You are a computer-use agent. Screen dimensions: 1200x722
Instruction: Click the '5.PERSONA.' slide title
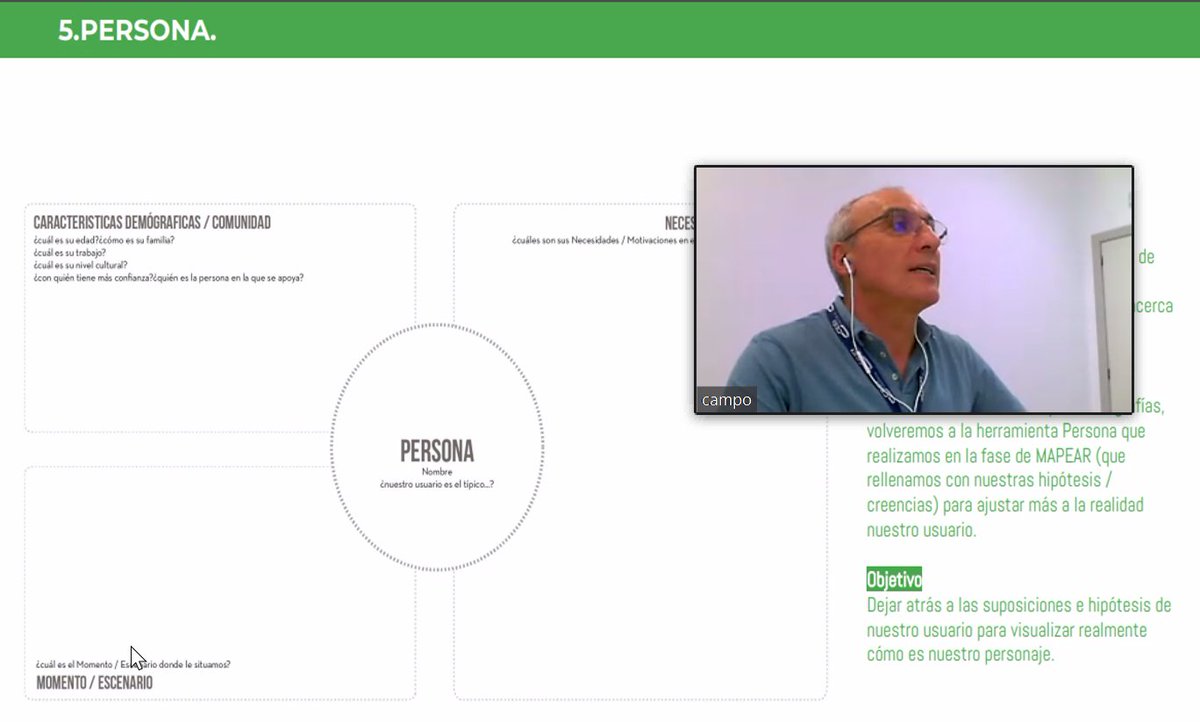click(x=137, y=31)
